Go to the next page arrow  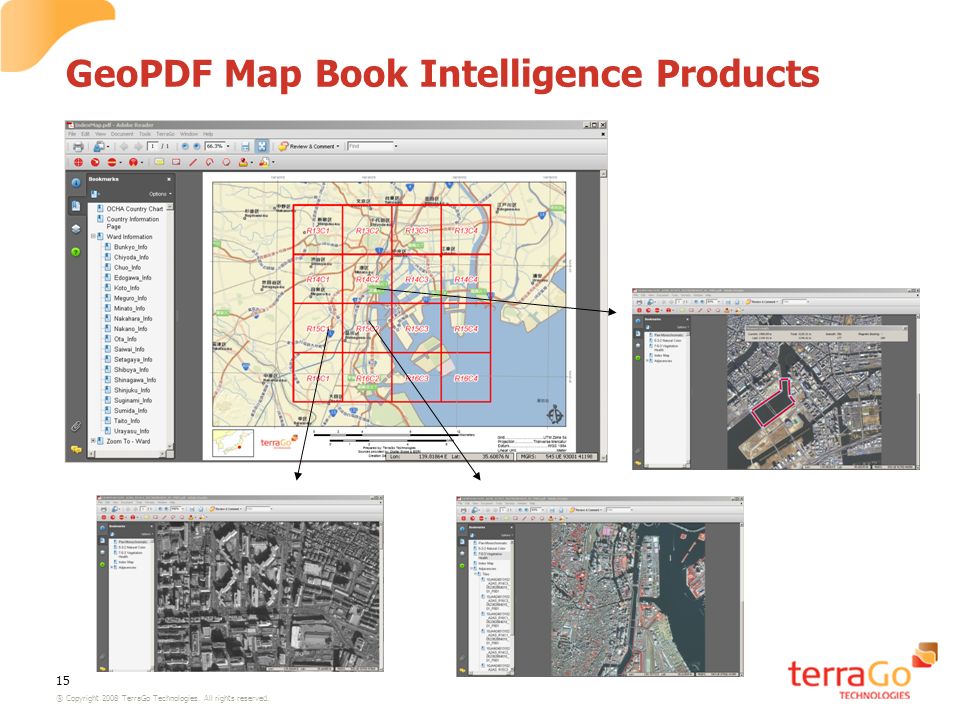pos(138,147)
